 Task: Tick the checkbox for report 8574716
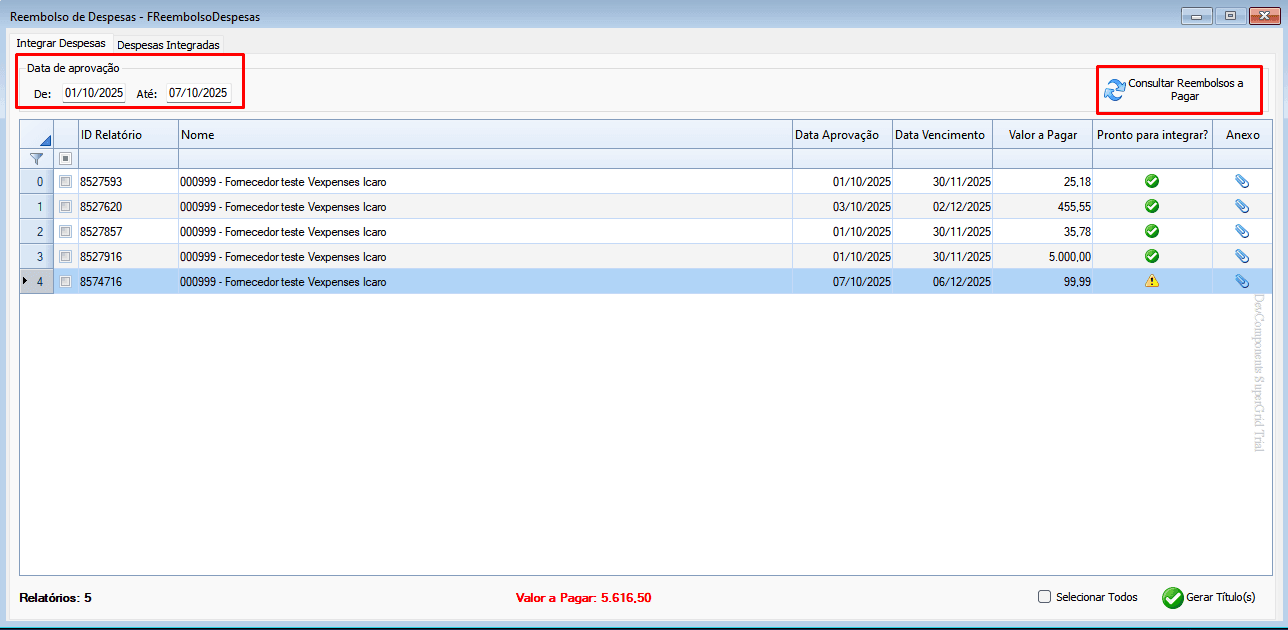click(x=65, y=281)
